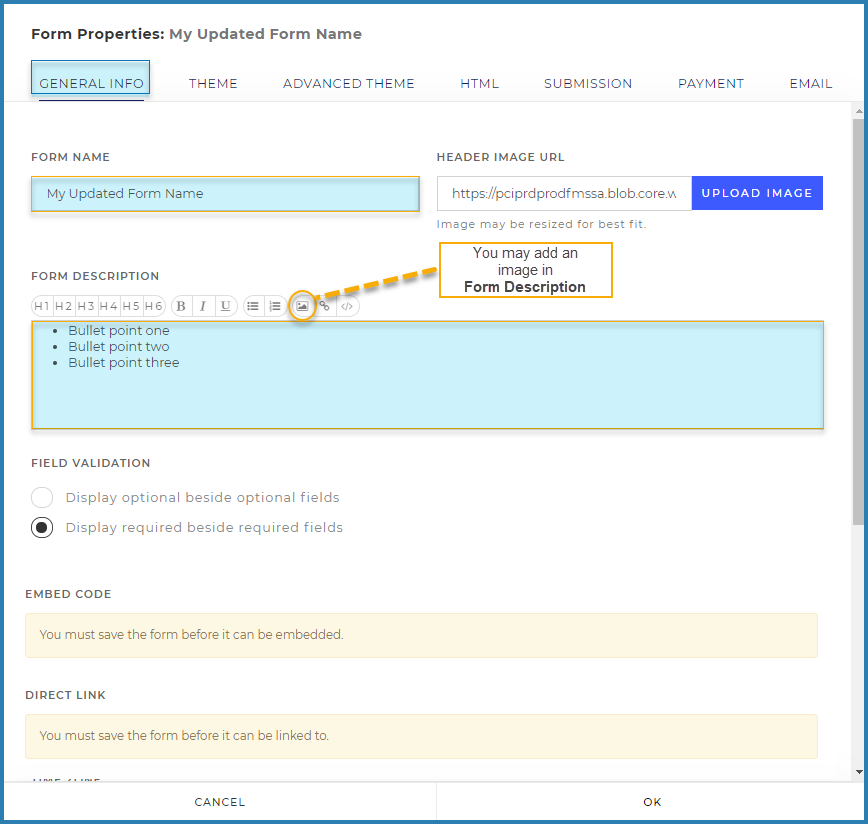Click the Header Image URL field
Viewport: 868px width, 824px height.
coord(564,193)
